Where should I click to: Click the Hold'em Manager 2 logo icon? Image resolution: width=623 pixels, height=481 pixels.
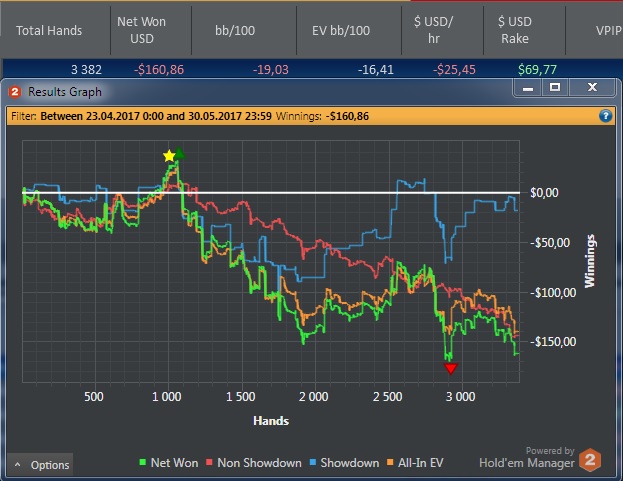pos(590,460)
